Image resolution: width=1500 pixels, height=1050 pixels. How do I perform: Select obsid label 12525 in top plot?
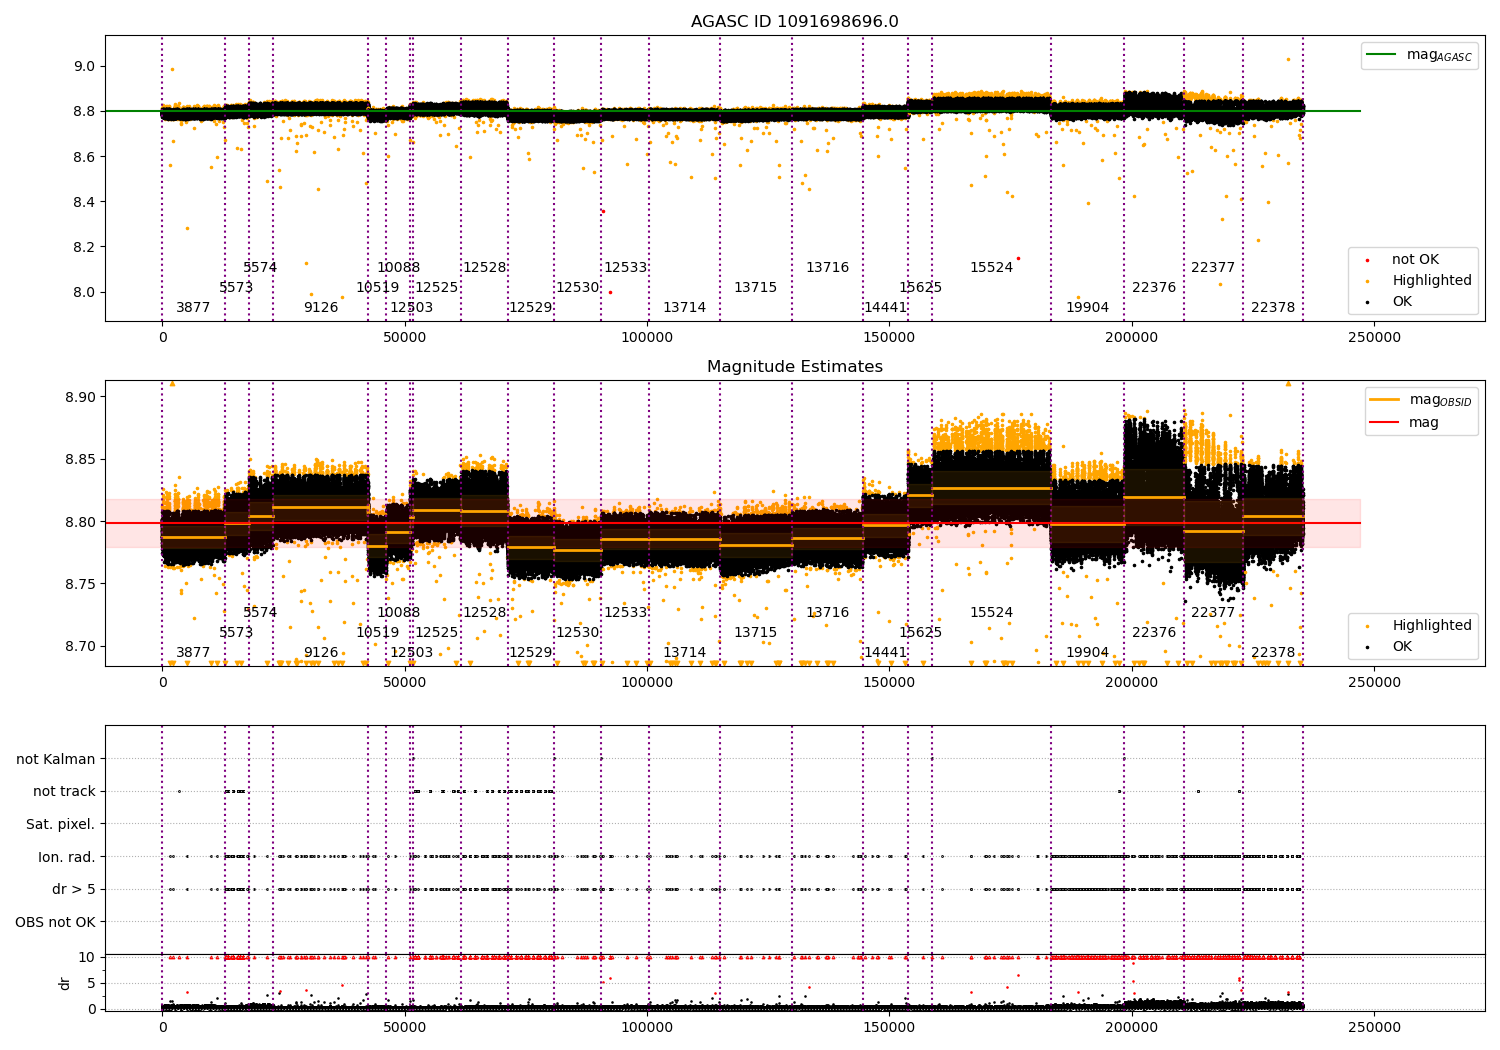click(436, 288)
